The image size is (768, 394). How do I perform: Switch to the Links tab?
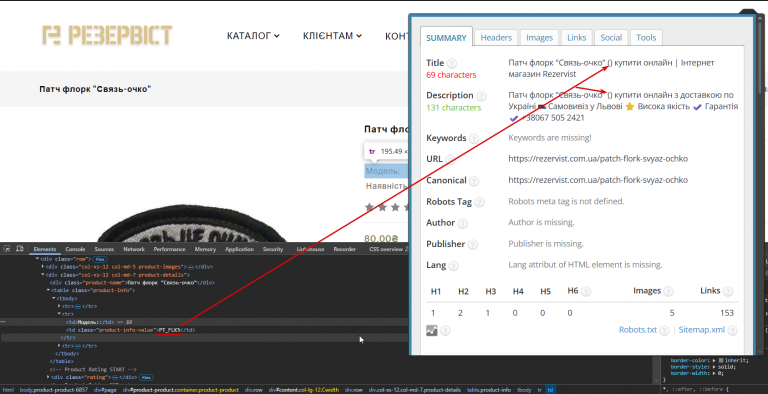pyautogui.click(x=576, y=37)
